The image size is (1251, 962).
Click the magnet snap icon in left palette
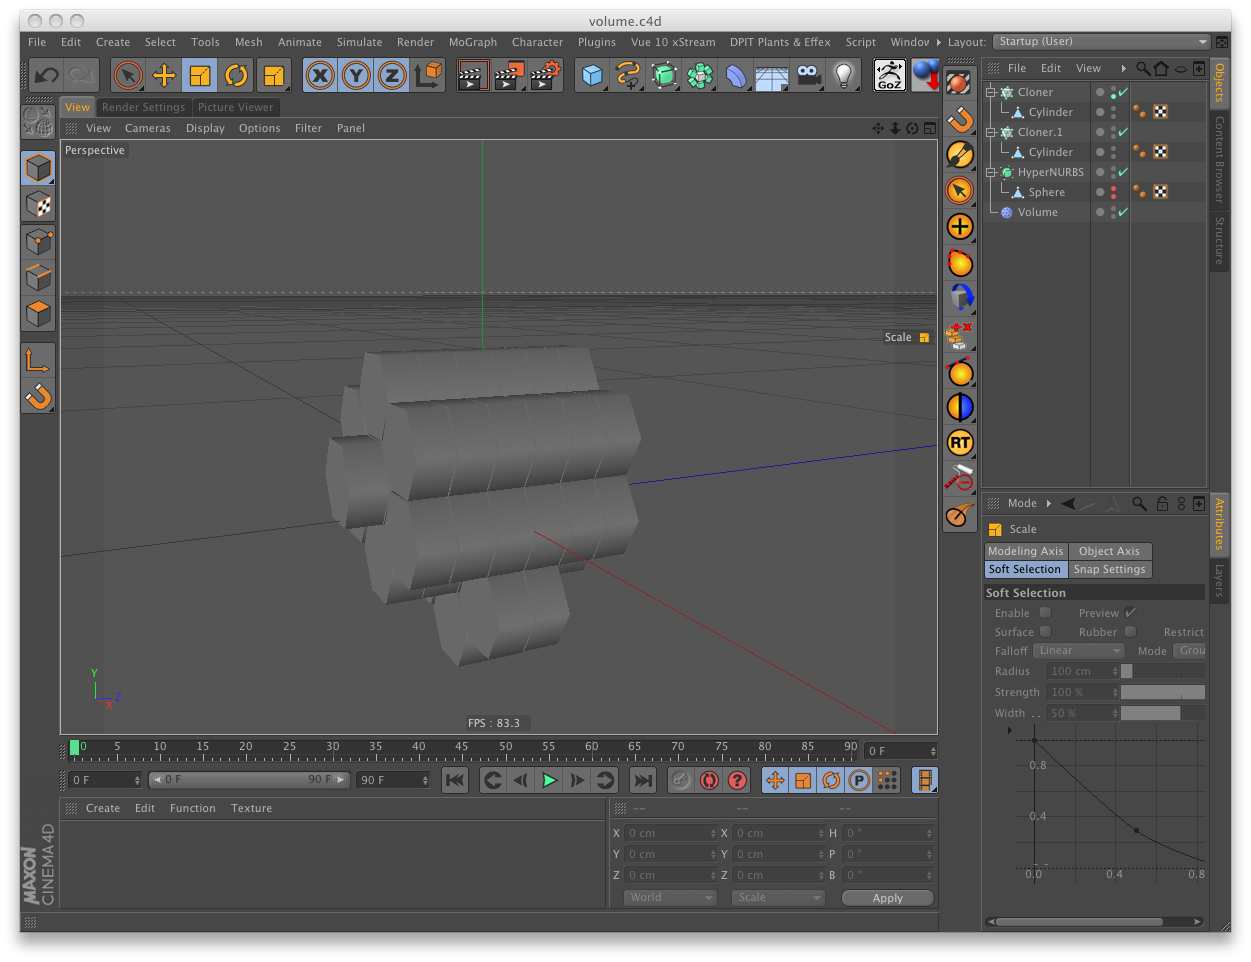(x=38, y=397)
